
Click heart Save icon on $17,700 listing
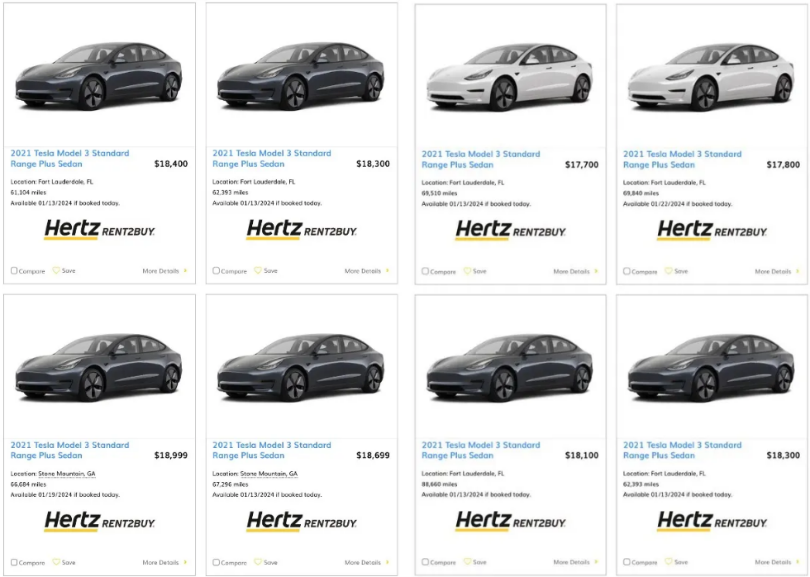[x=468, y=271]
